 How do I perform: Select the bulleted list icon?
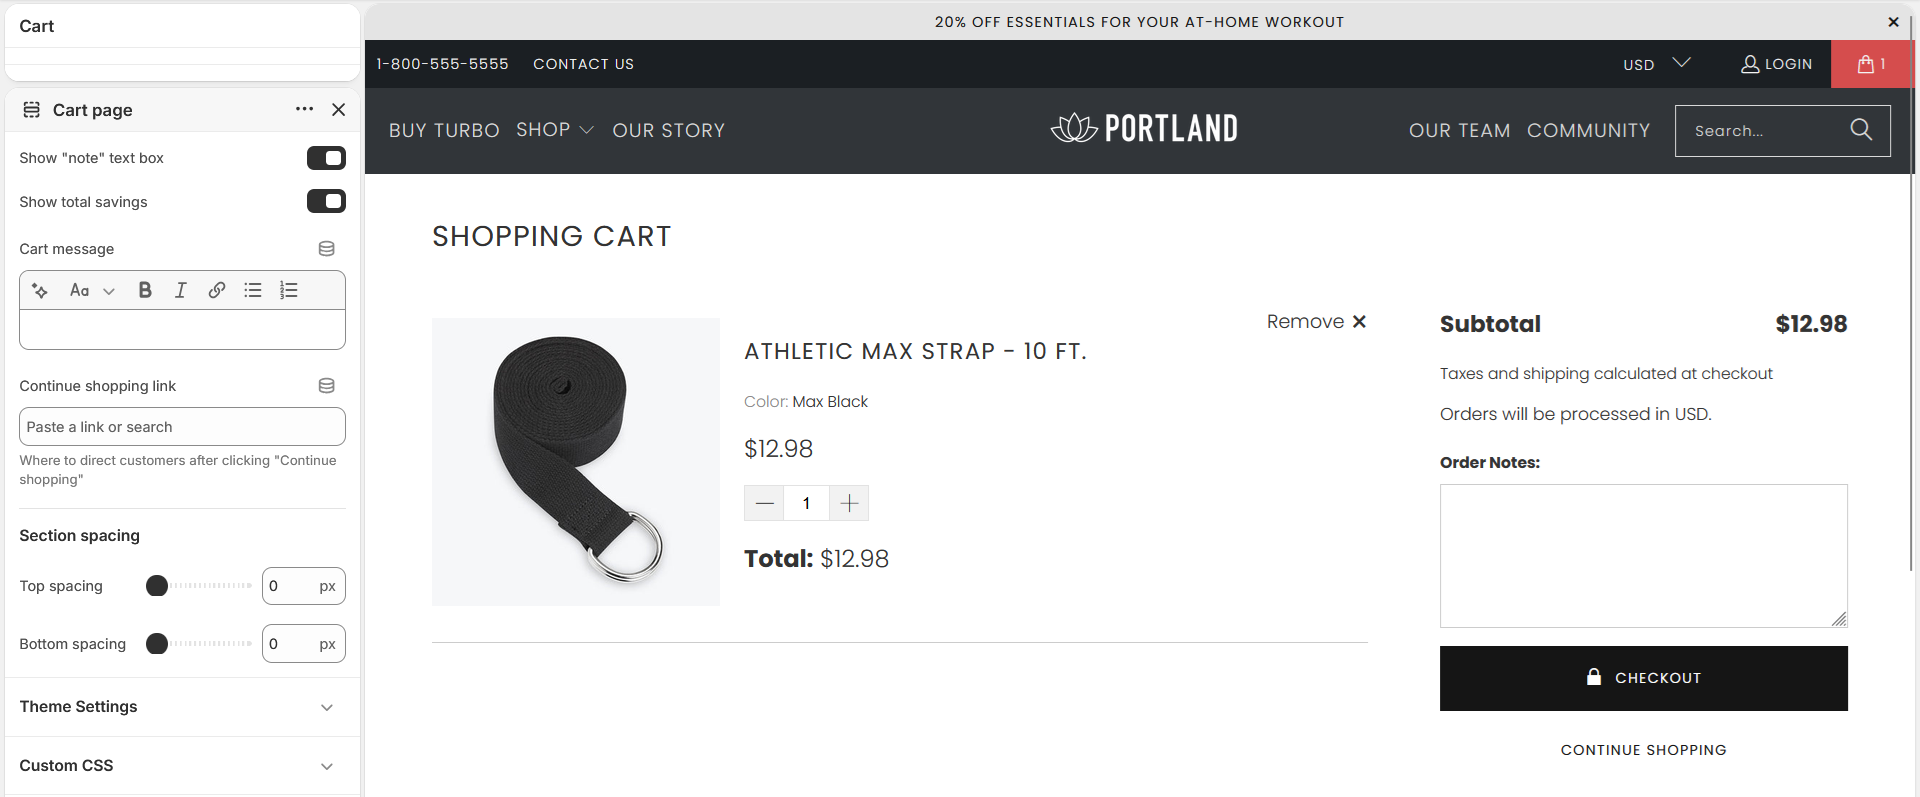coord(253,290)
